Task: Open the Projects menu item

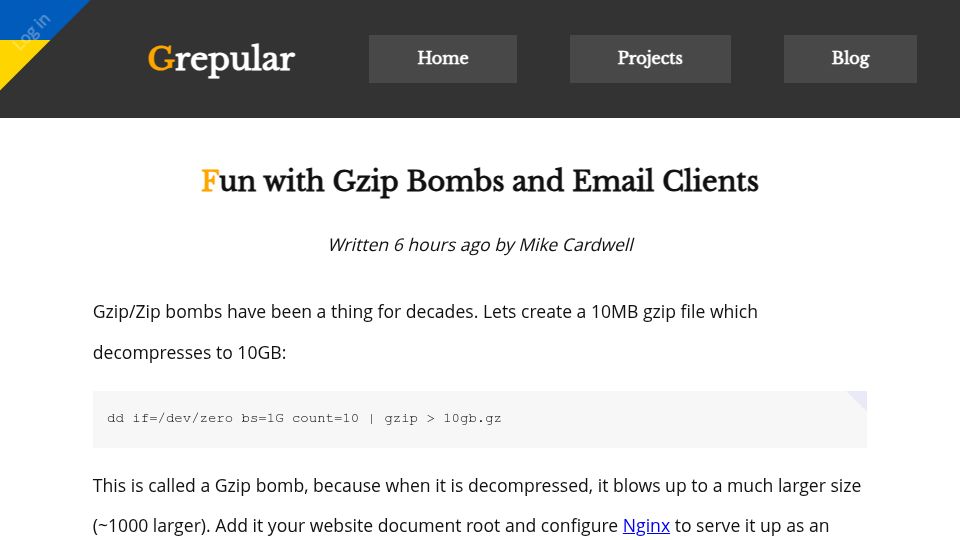Action: (x=650, y=59)
